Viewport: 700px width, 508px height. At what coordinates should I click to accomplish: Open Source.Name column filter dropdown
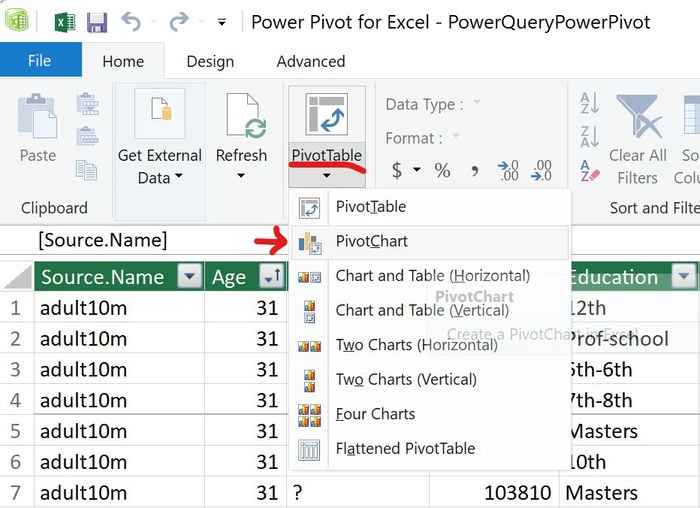pyautogui.click(x=190, y=277)
